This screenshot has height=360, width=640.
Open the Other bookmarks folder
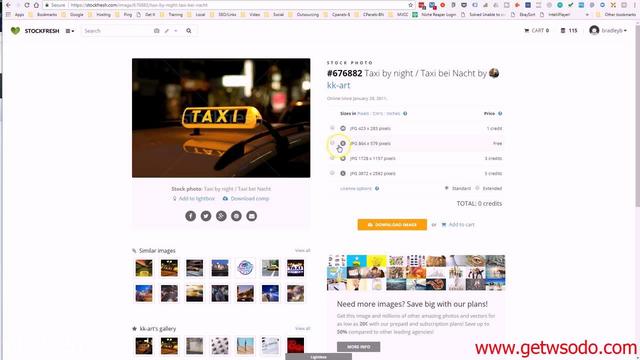(616, 14)
